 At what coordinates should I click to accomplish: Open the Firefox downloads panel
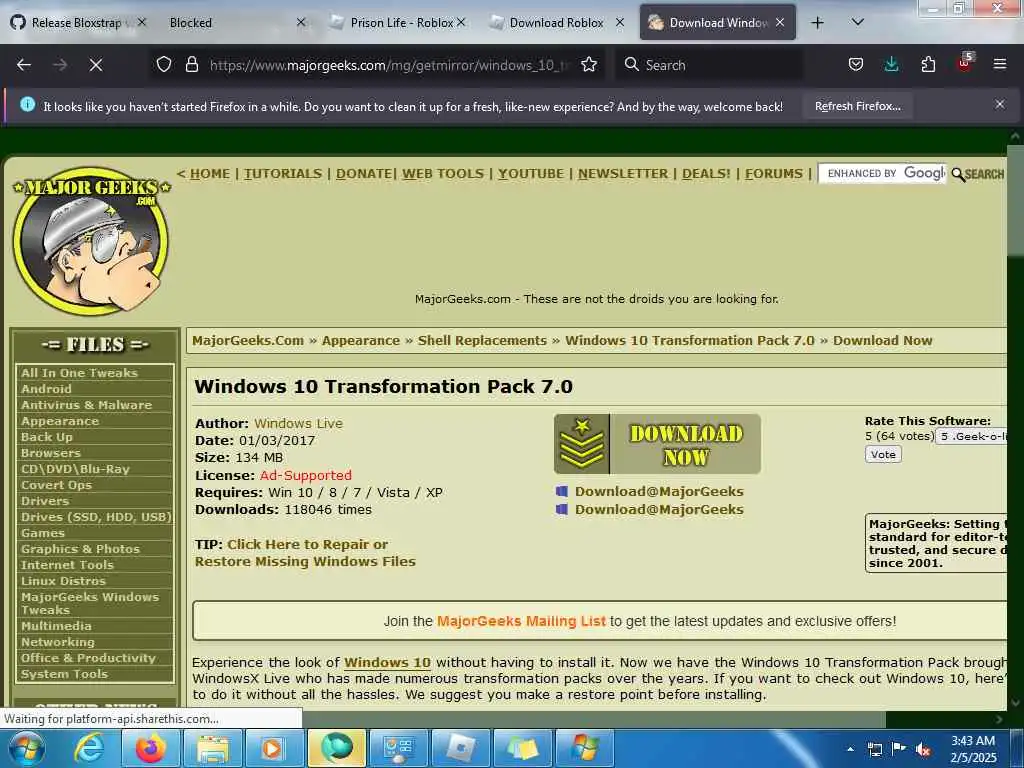(891, 65)
